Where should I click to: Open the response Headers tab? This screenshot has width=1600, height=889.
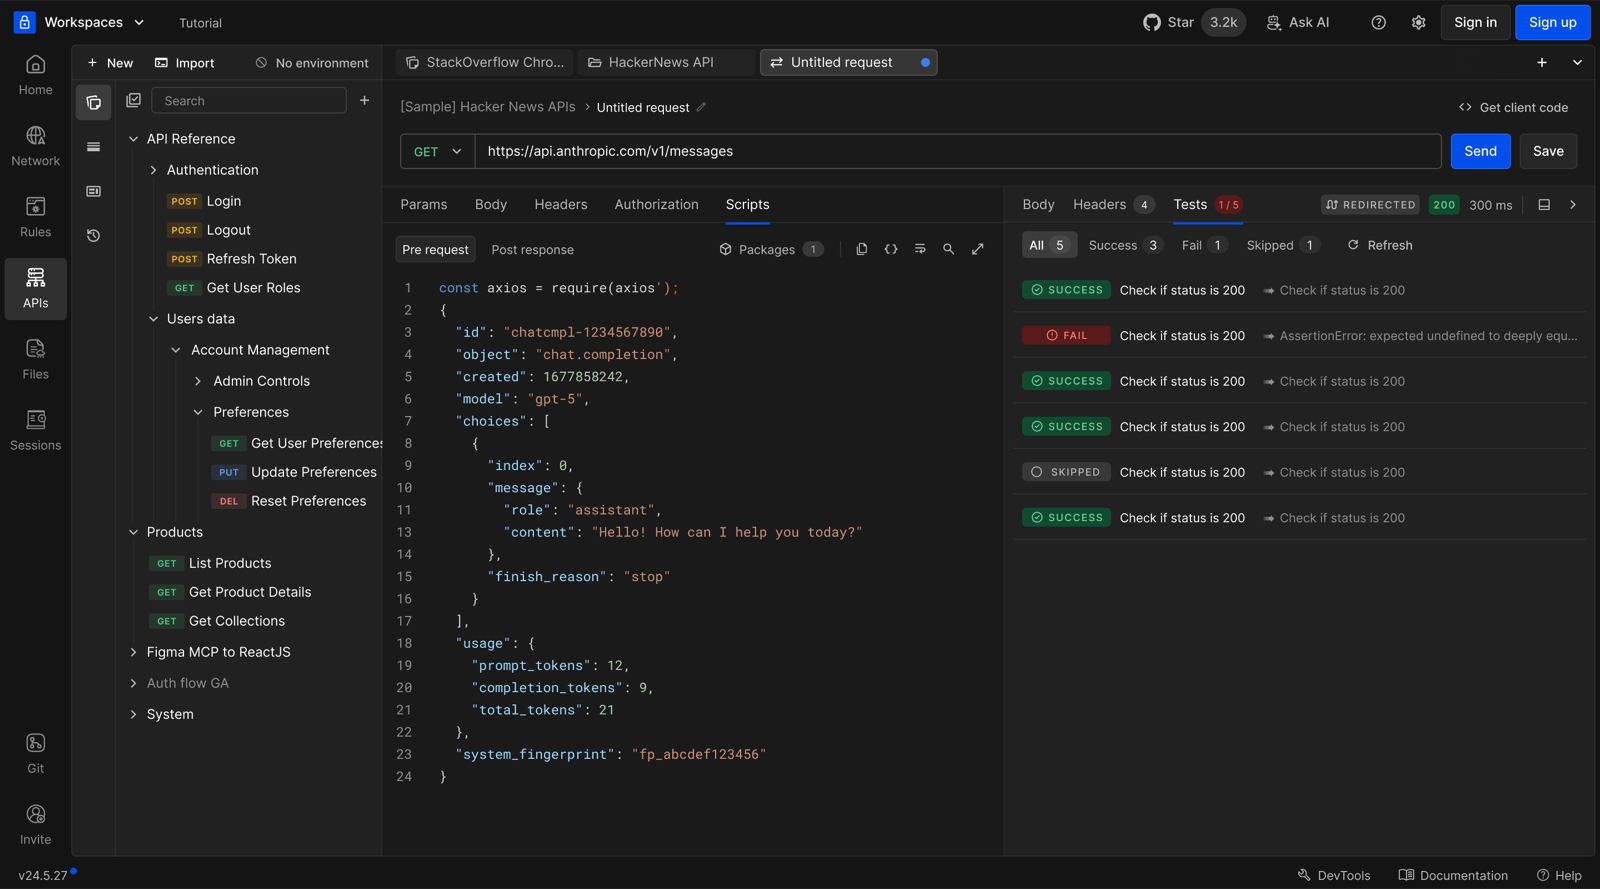[x=1113, y=204]
